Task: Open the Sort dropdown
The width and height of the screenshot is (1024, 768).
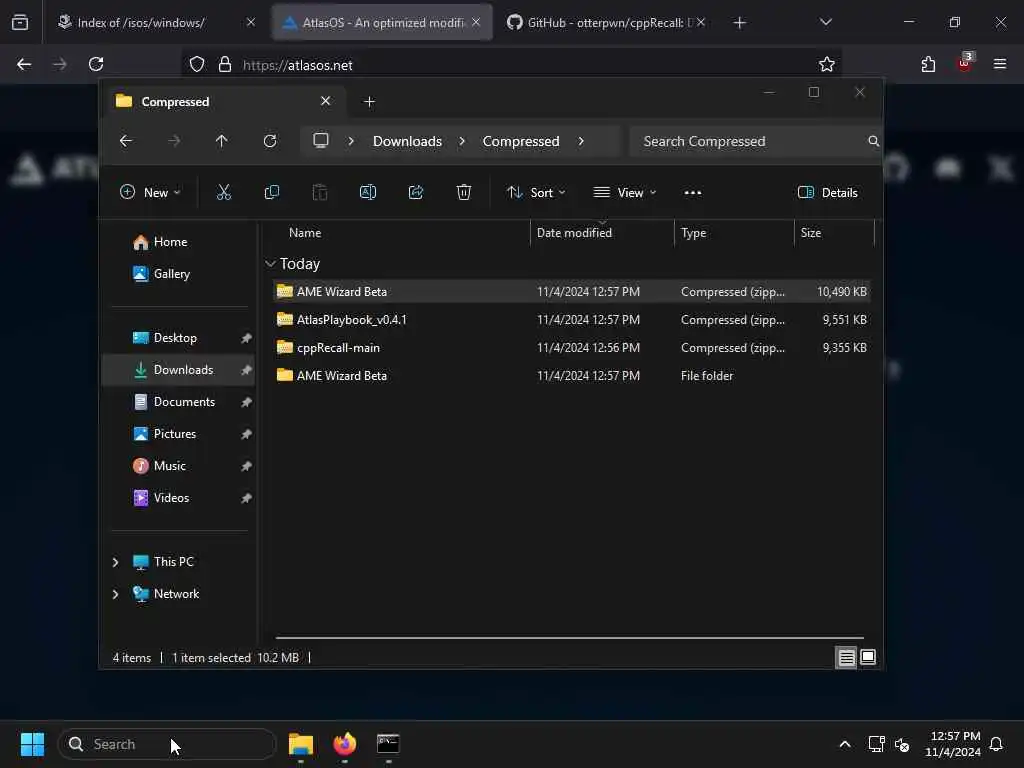Action: point(536,193)
